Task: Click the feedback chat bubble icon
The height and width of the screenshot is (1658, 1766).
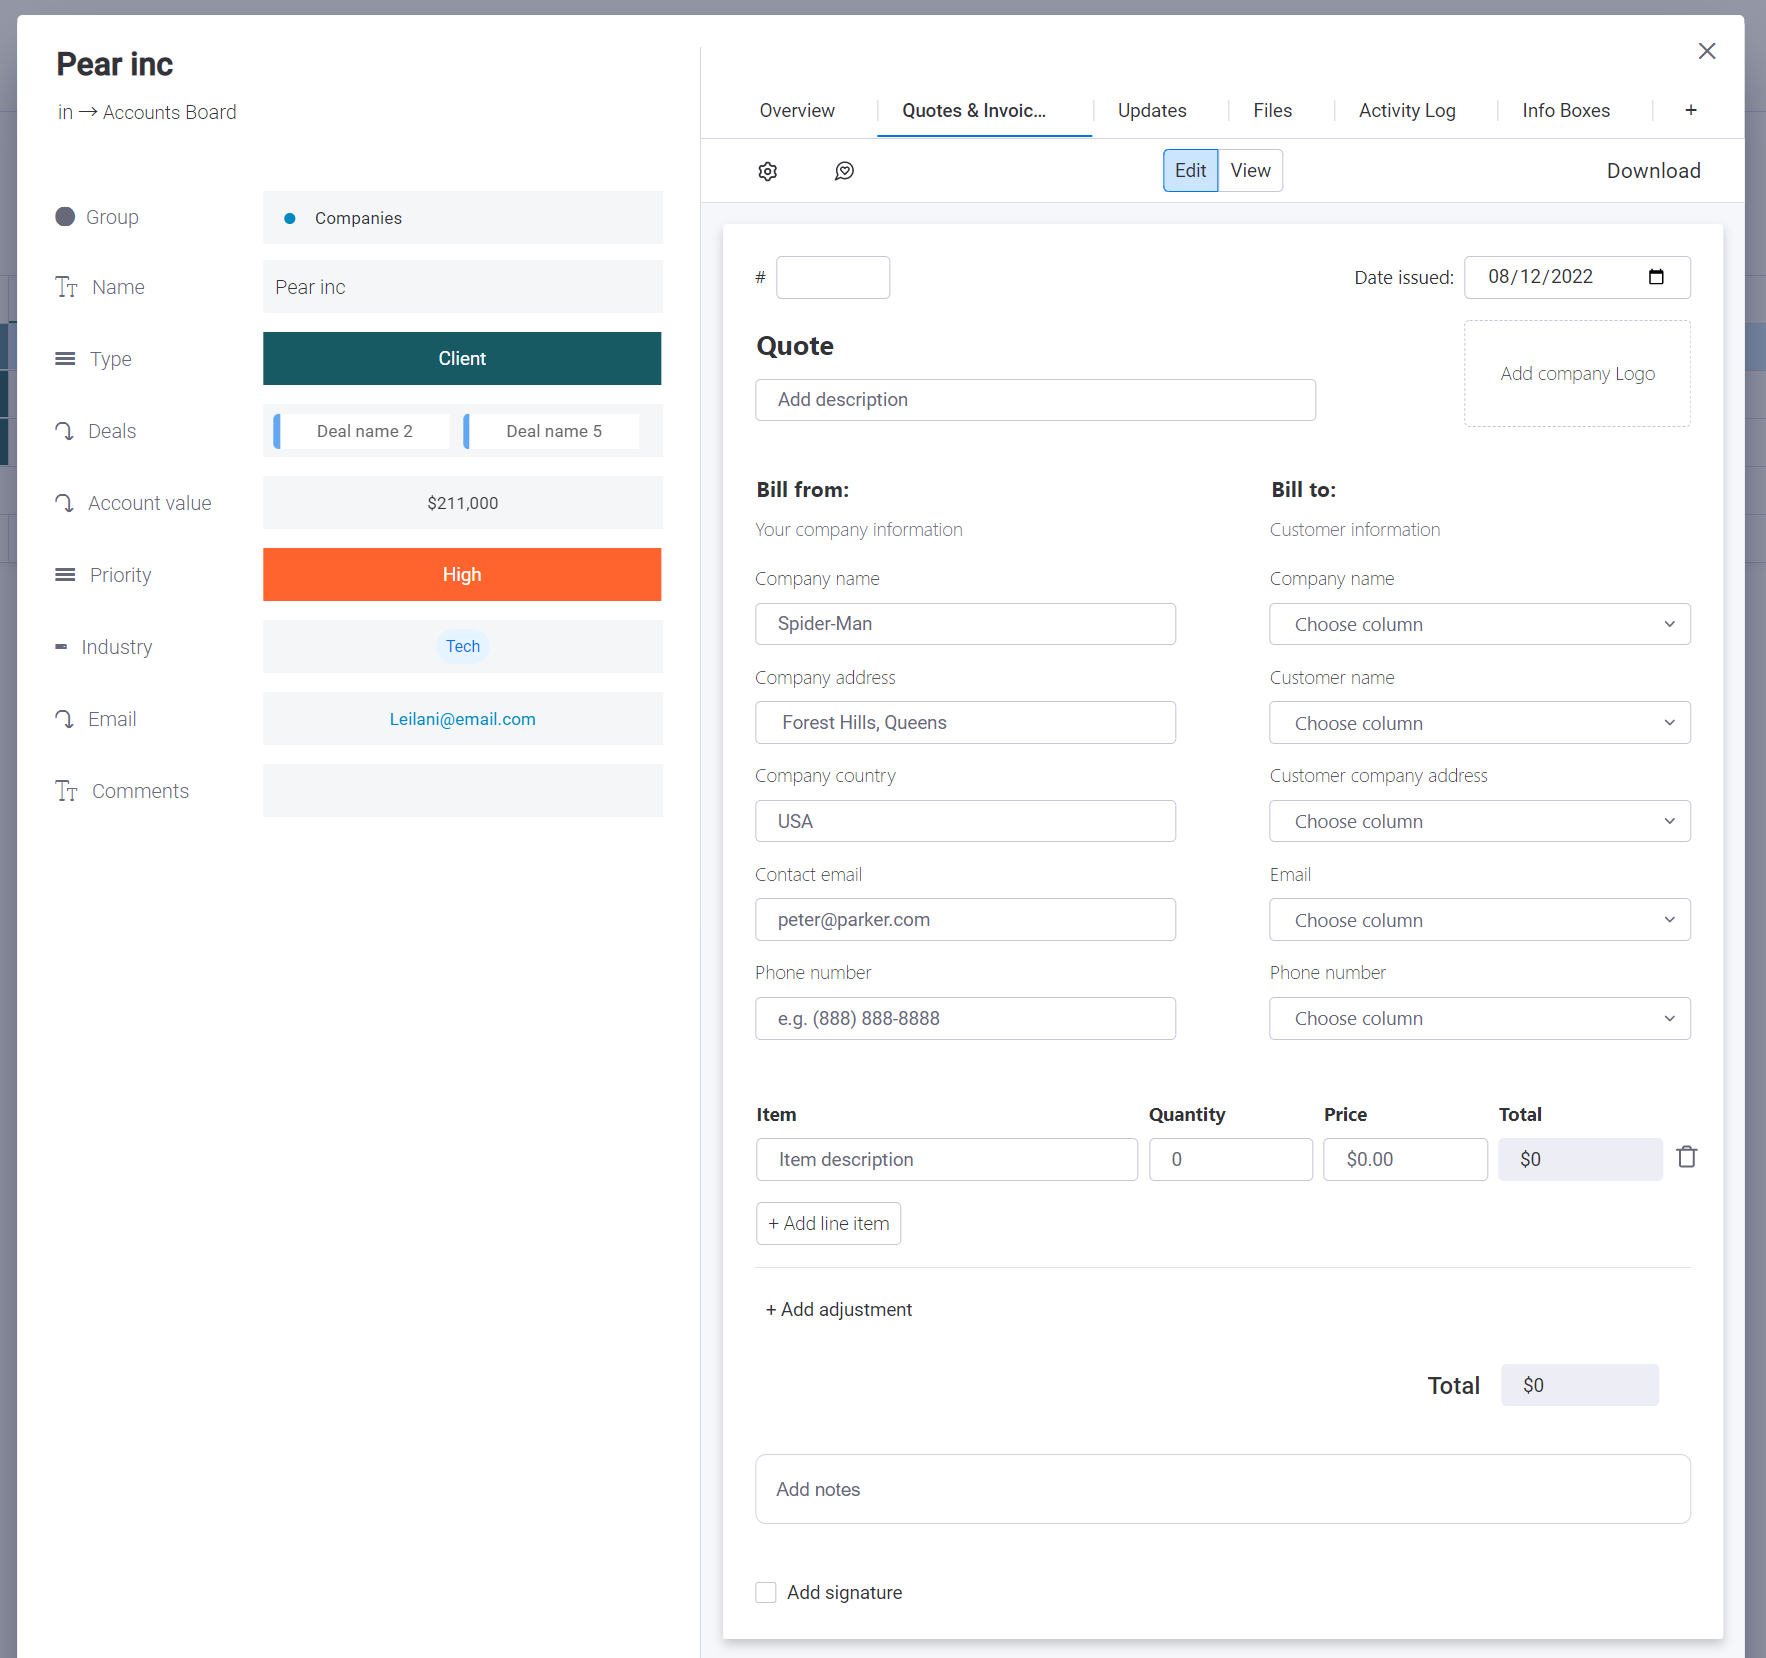Action: pos(844,171)
